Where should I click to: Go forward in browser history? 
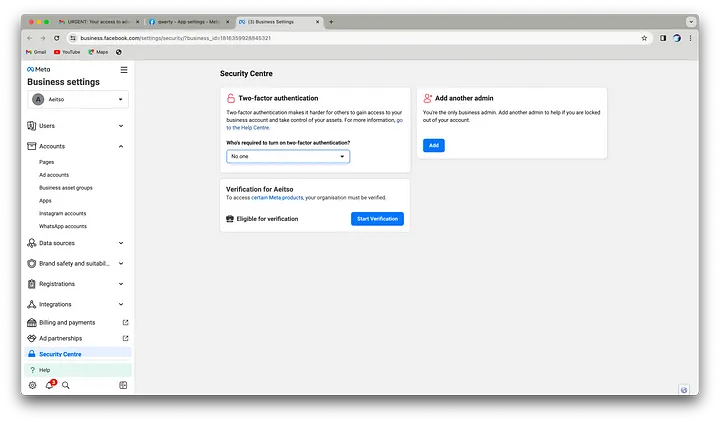pyautogui.click(x=43, y=38)
